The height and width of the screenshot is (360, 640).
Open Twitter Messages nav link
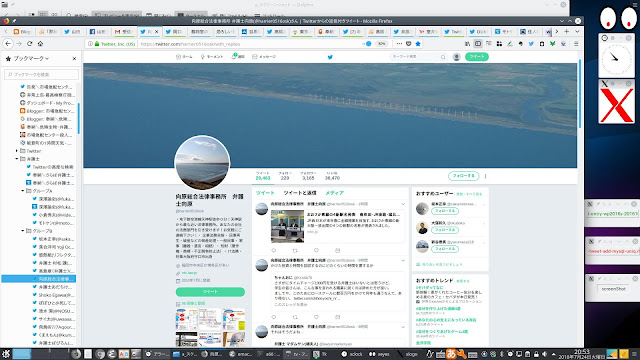point(264,57)
